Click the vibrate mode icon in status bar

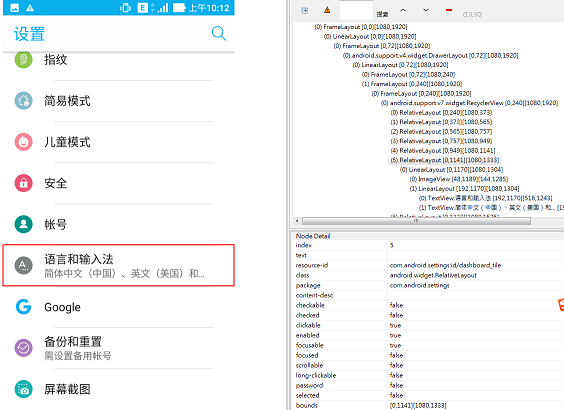[x=125, y=8]
